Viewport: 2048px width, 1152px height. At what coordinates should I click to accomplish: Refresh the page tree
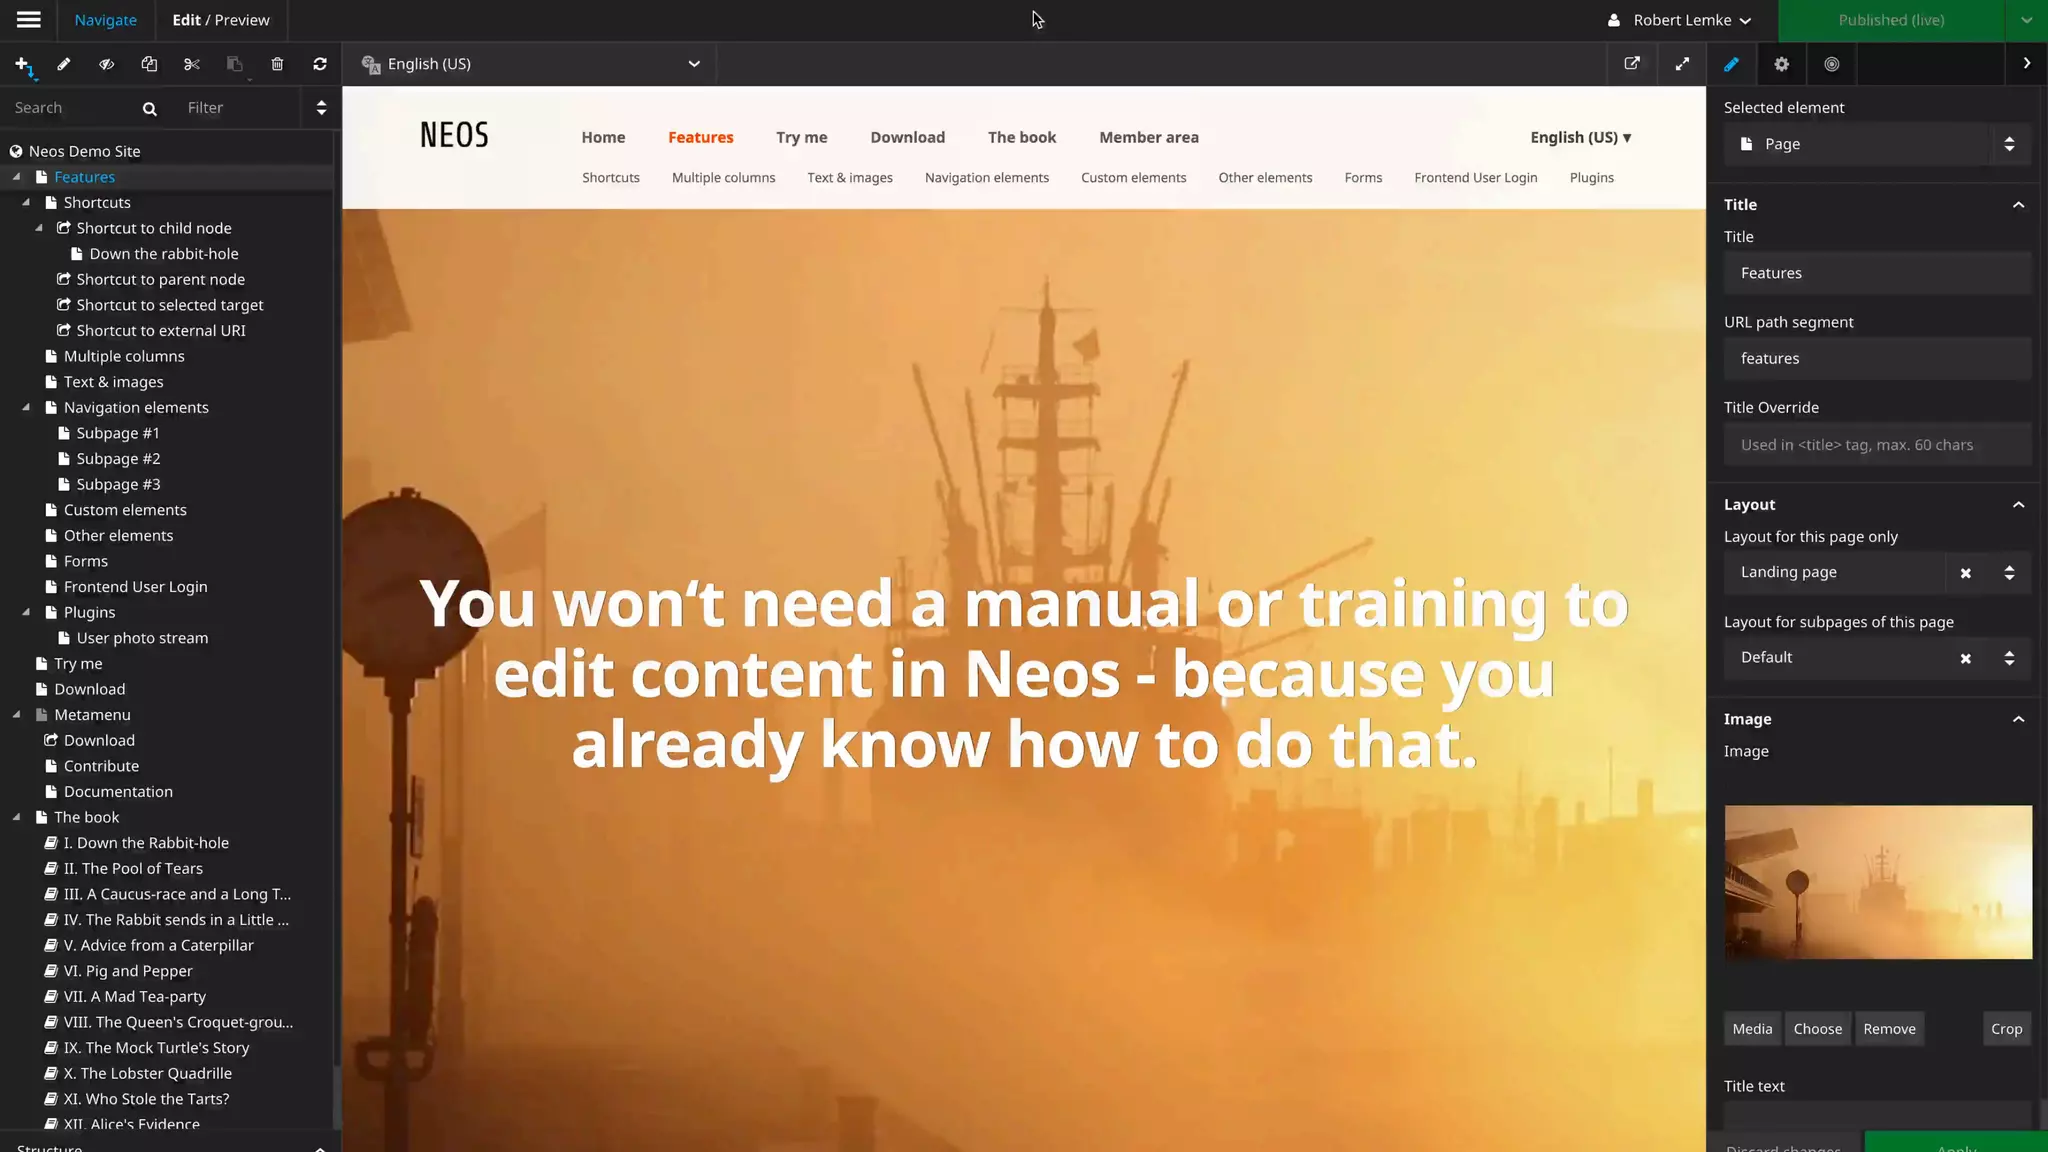coord(320,65)
